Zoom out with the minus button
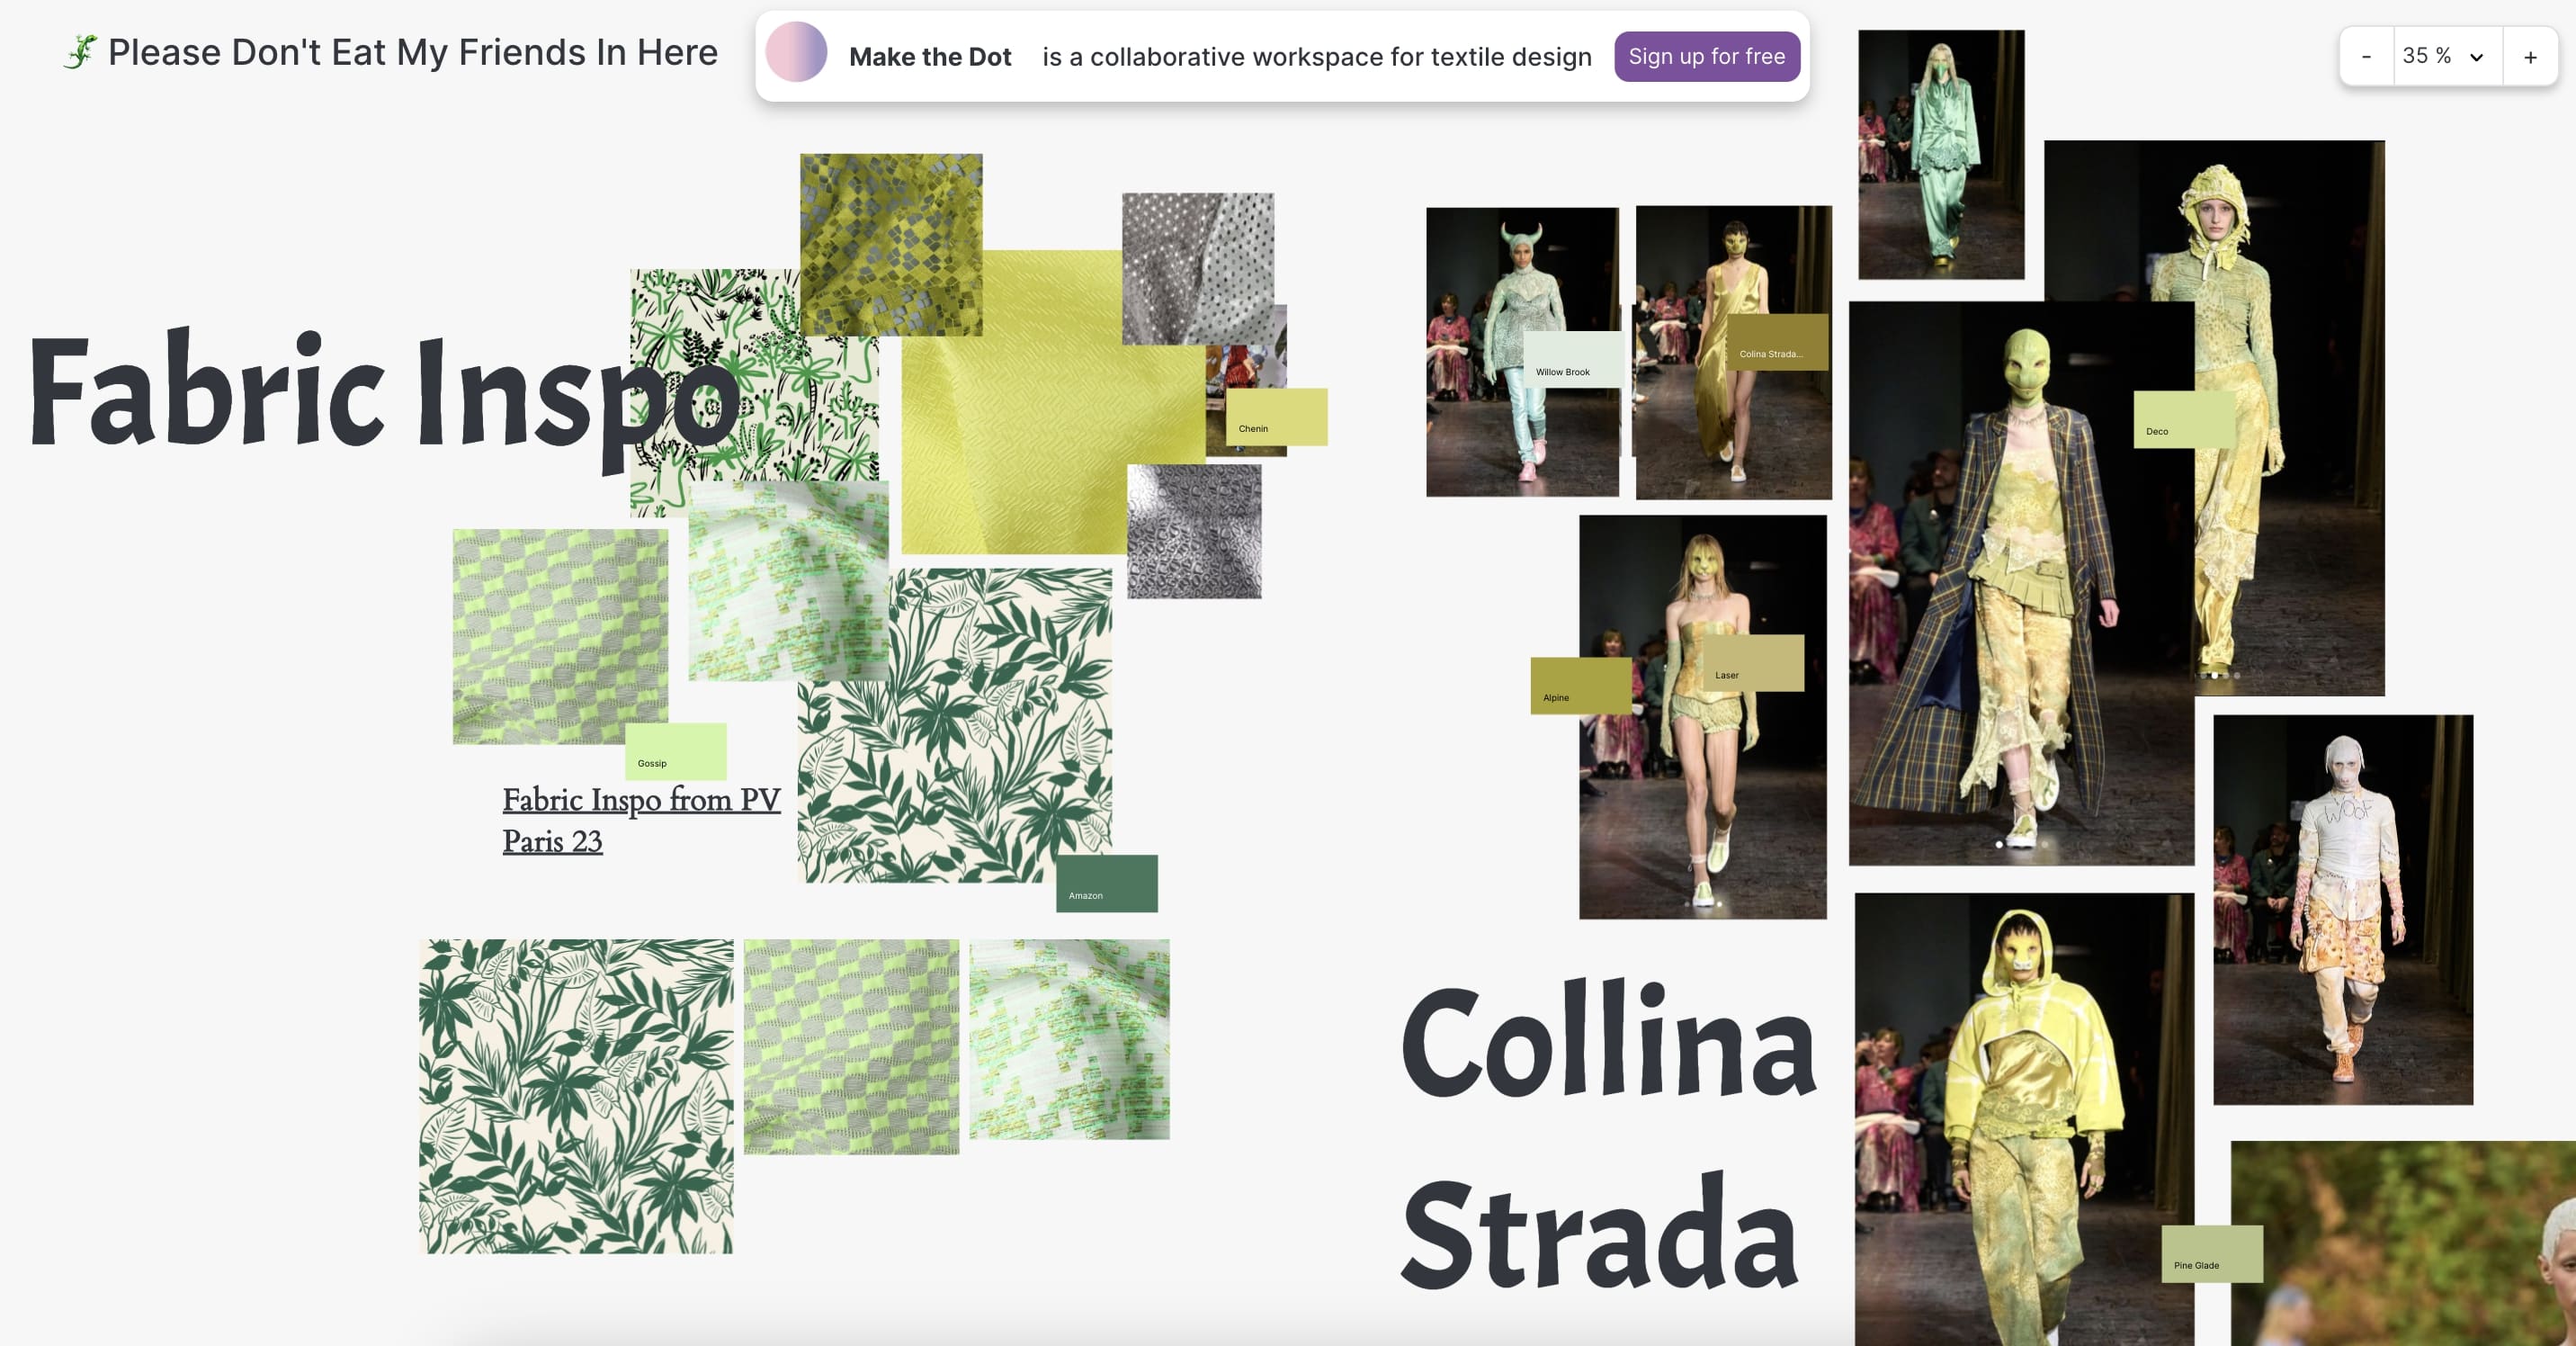The image size is (2576, 1346). pos(2366,57)
